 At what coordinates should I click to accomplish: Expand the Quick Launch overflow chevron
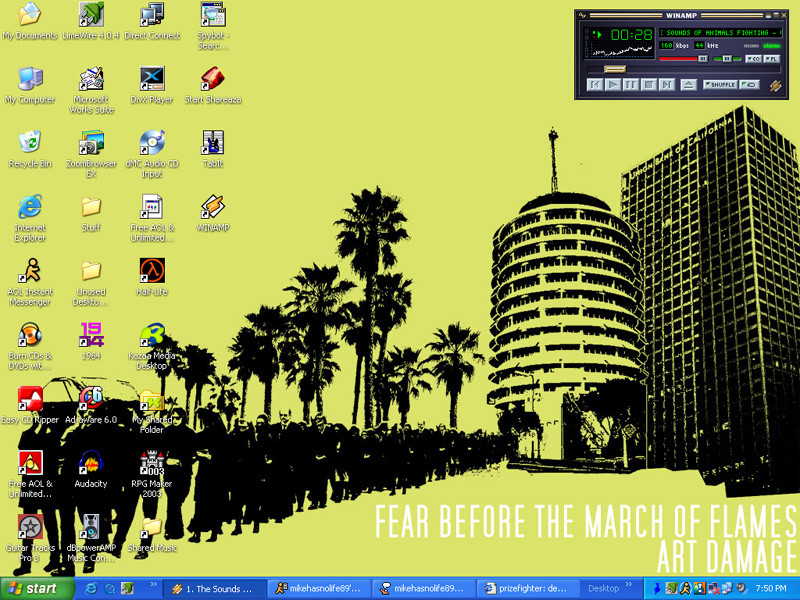tap(153, 585)
